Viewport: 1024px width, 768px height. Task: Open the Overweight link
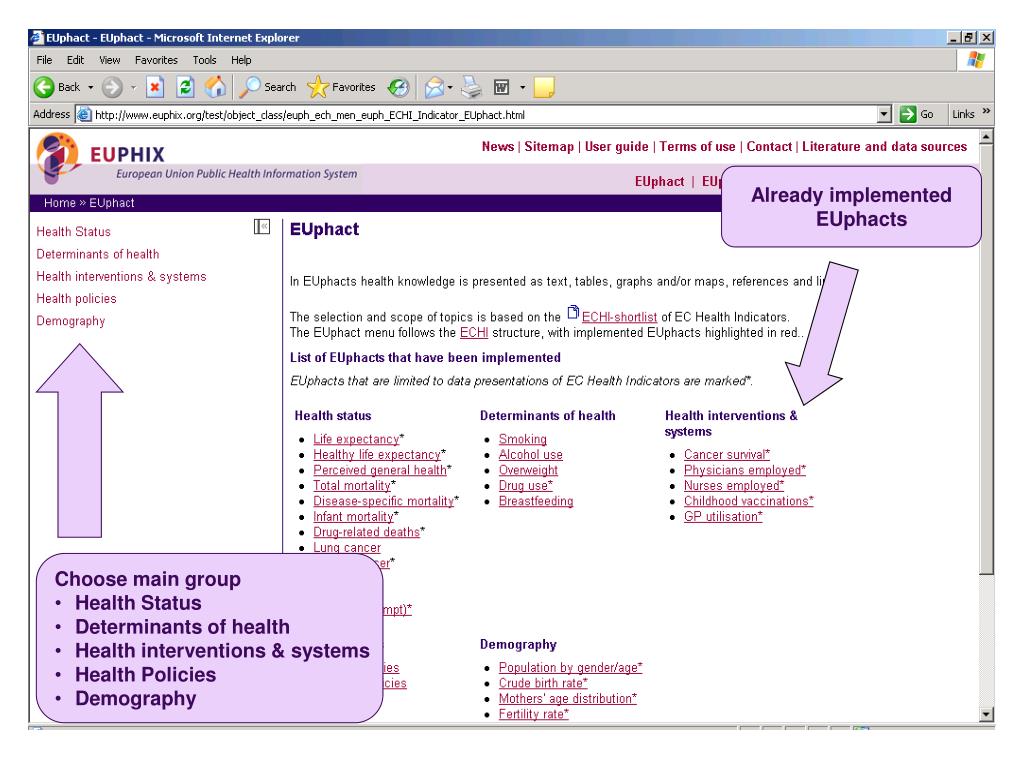528,470
